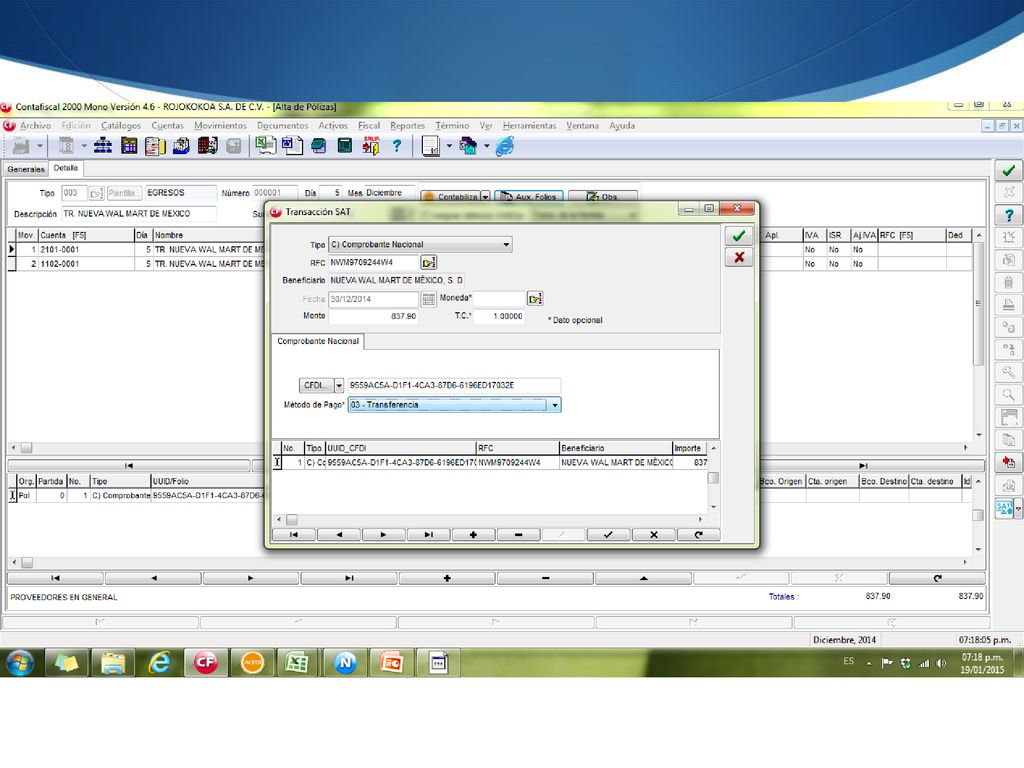The width and height of the screenshot is (1024, 768).
Task: Open dropdown arrow beside SAT sidebar icon
Action: [x=1017, y=508]
